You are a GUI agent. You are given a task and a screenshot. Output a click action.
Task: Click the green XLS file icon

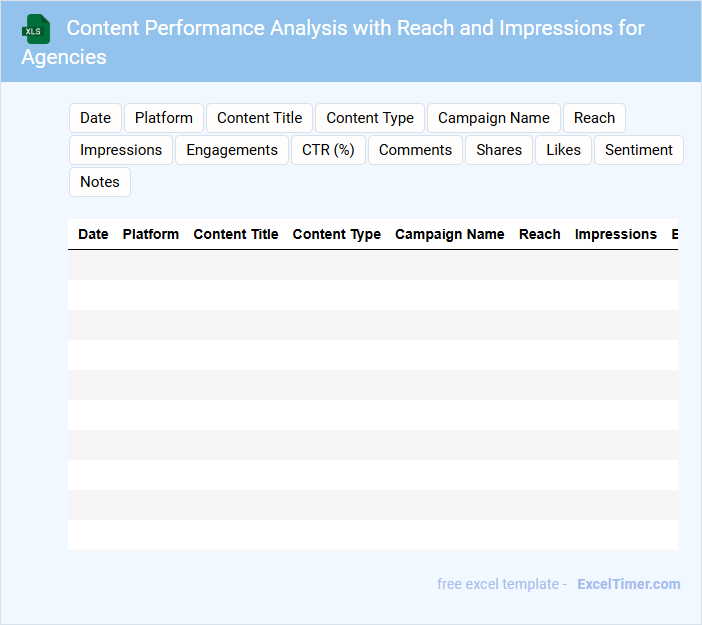pos(36,29)
